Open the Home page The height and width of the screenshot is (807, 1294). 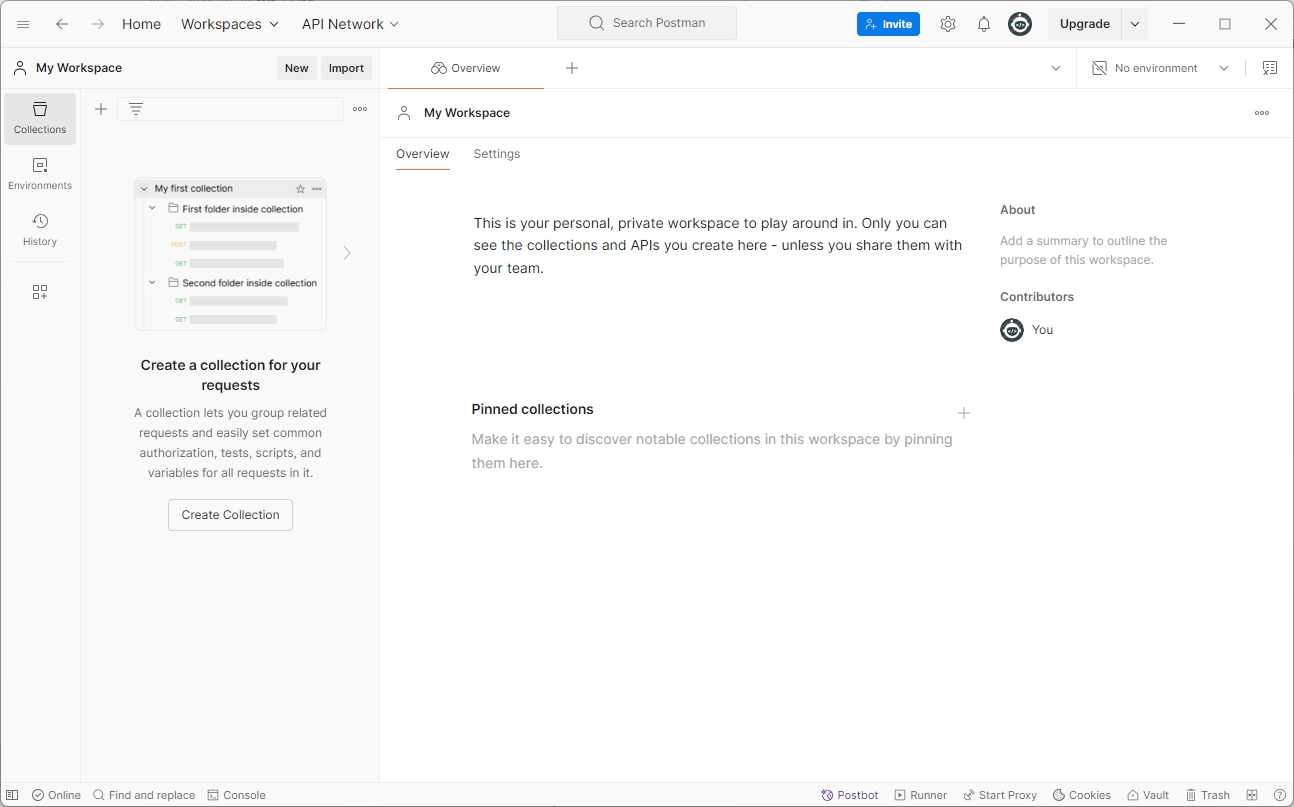[x=141, y=24]
